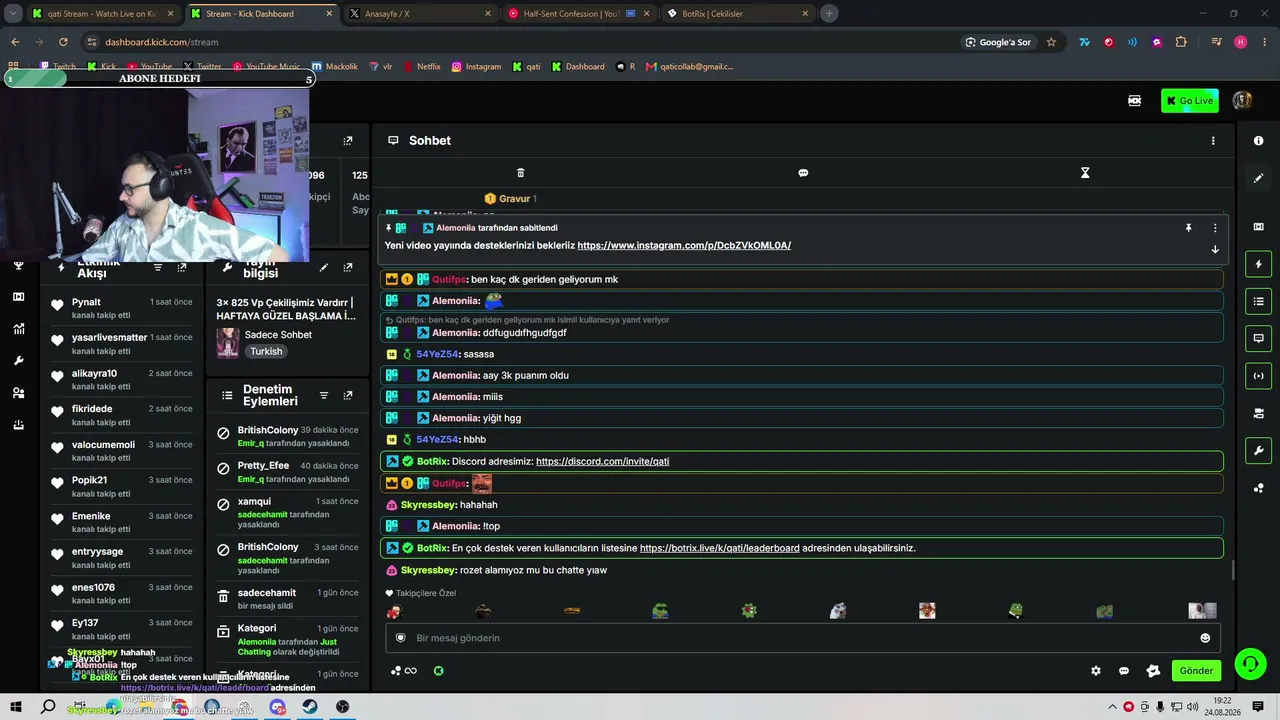The image size is (1280, 720).
Task: Unpin the pinned message via pin icon
Action: (x=1188, y=228)
